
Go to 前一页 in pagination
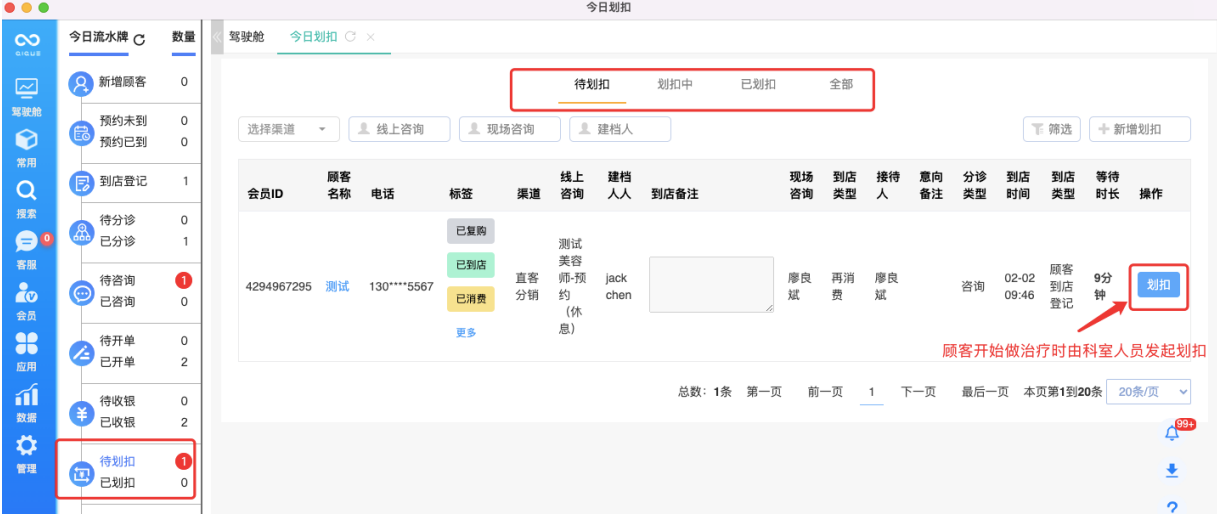coord(826,392)
